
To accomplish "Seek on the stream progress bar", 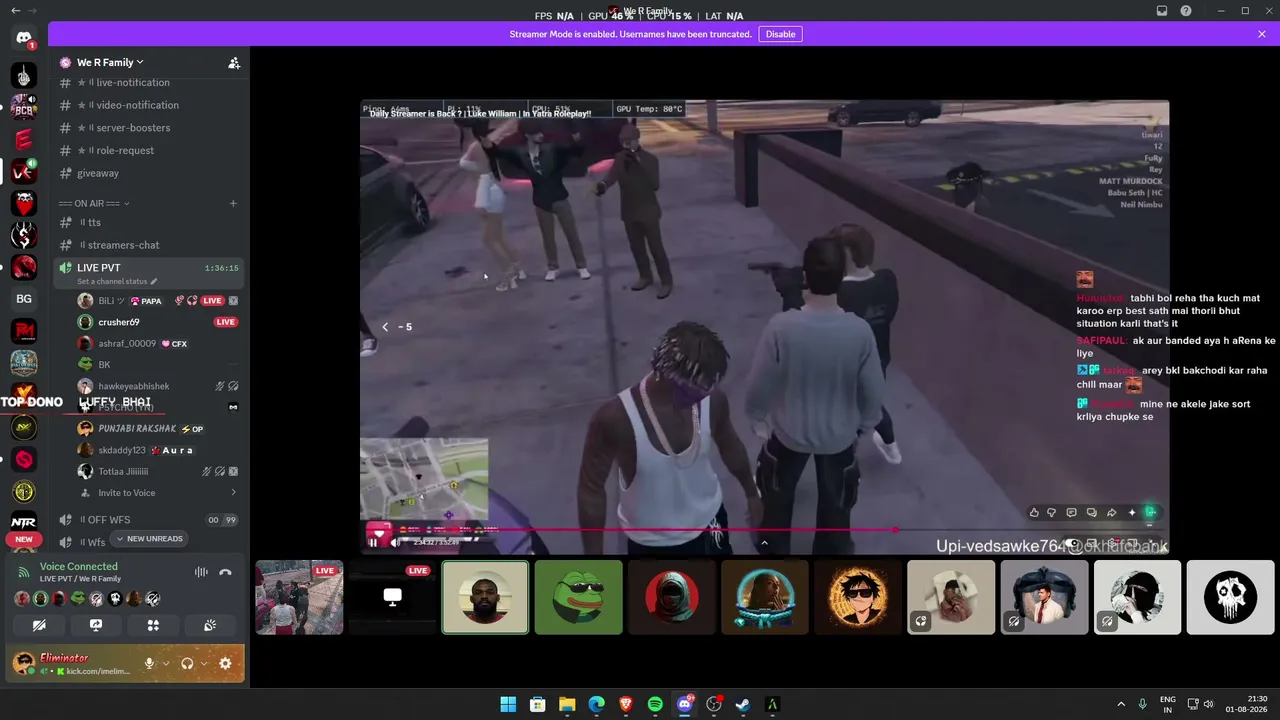I will [x=764, y=530].
